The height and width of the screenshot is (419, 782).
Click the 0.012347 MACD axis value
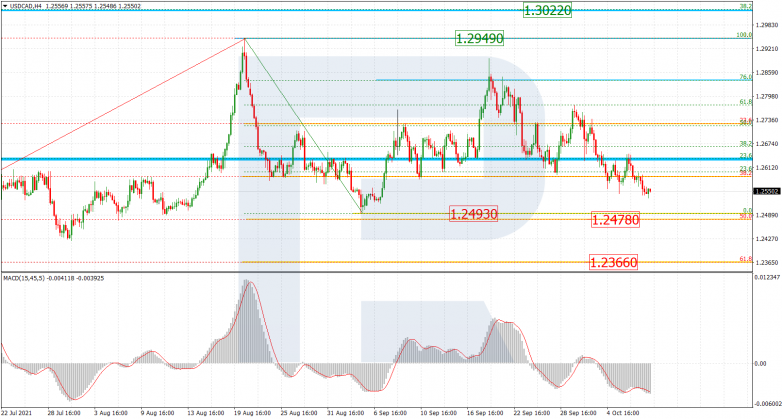point(768,277)
